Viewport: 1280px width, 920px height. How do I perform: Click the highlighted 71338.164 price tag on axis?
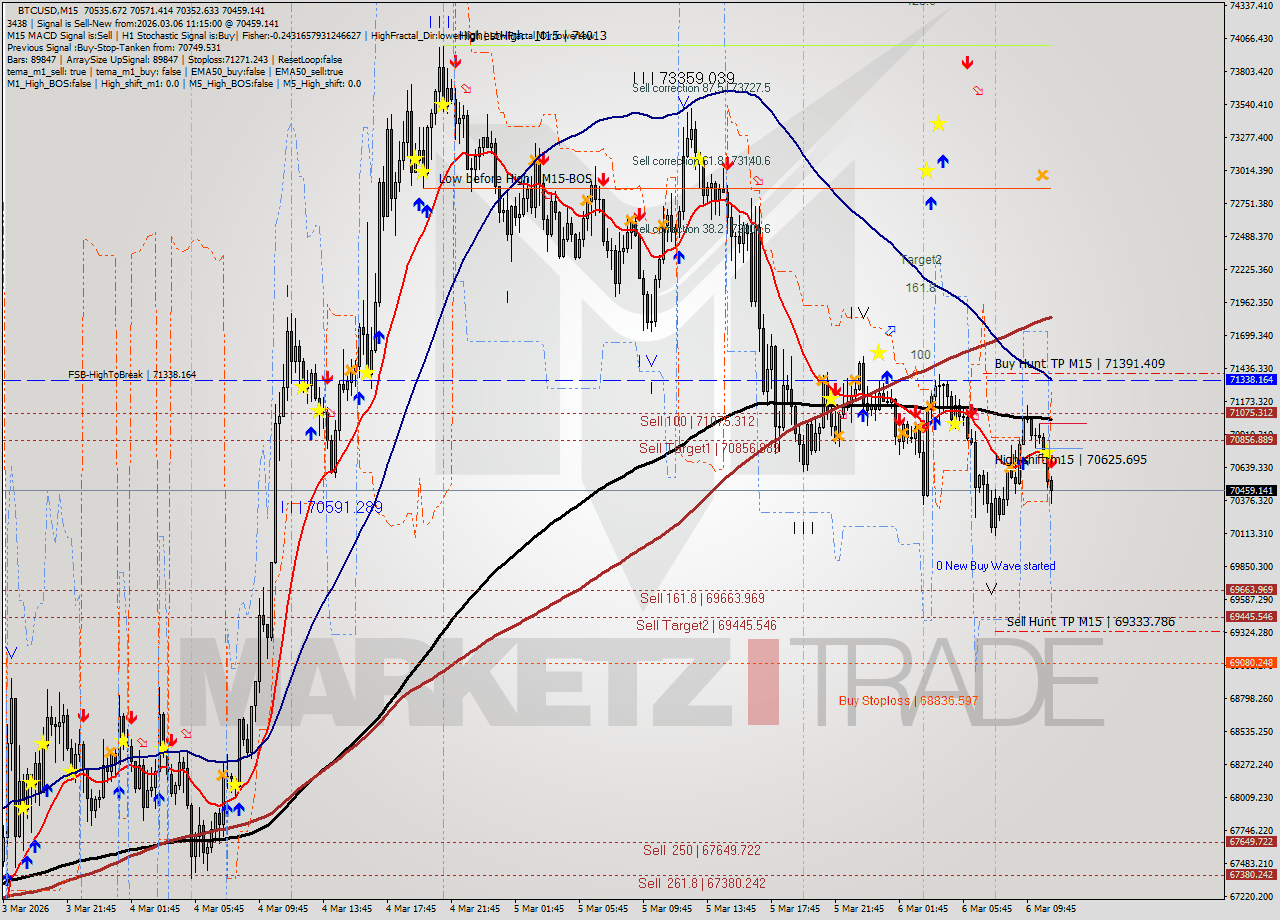pos(1252,381)
